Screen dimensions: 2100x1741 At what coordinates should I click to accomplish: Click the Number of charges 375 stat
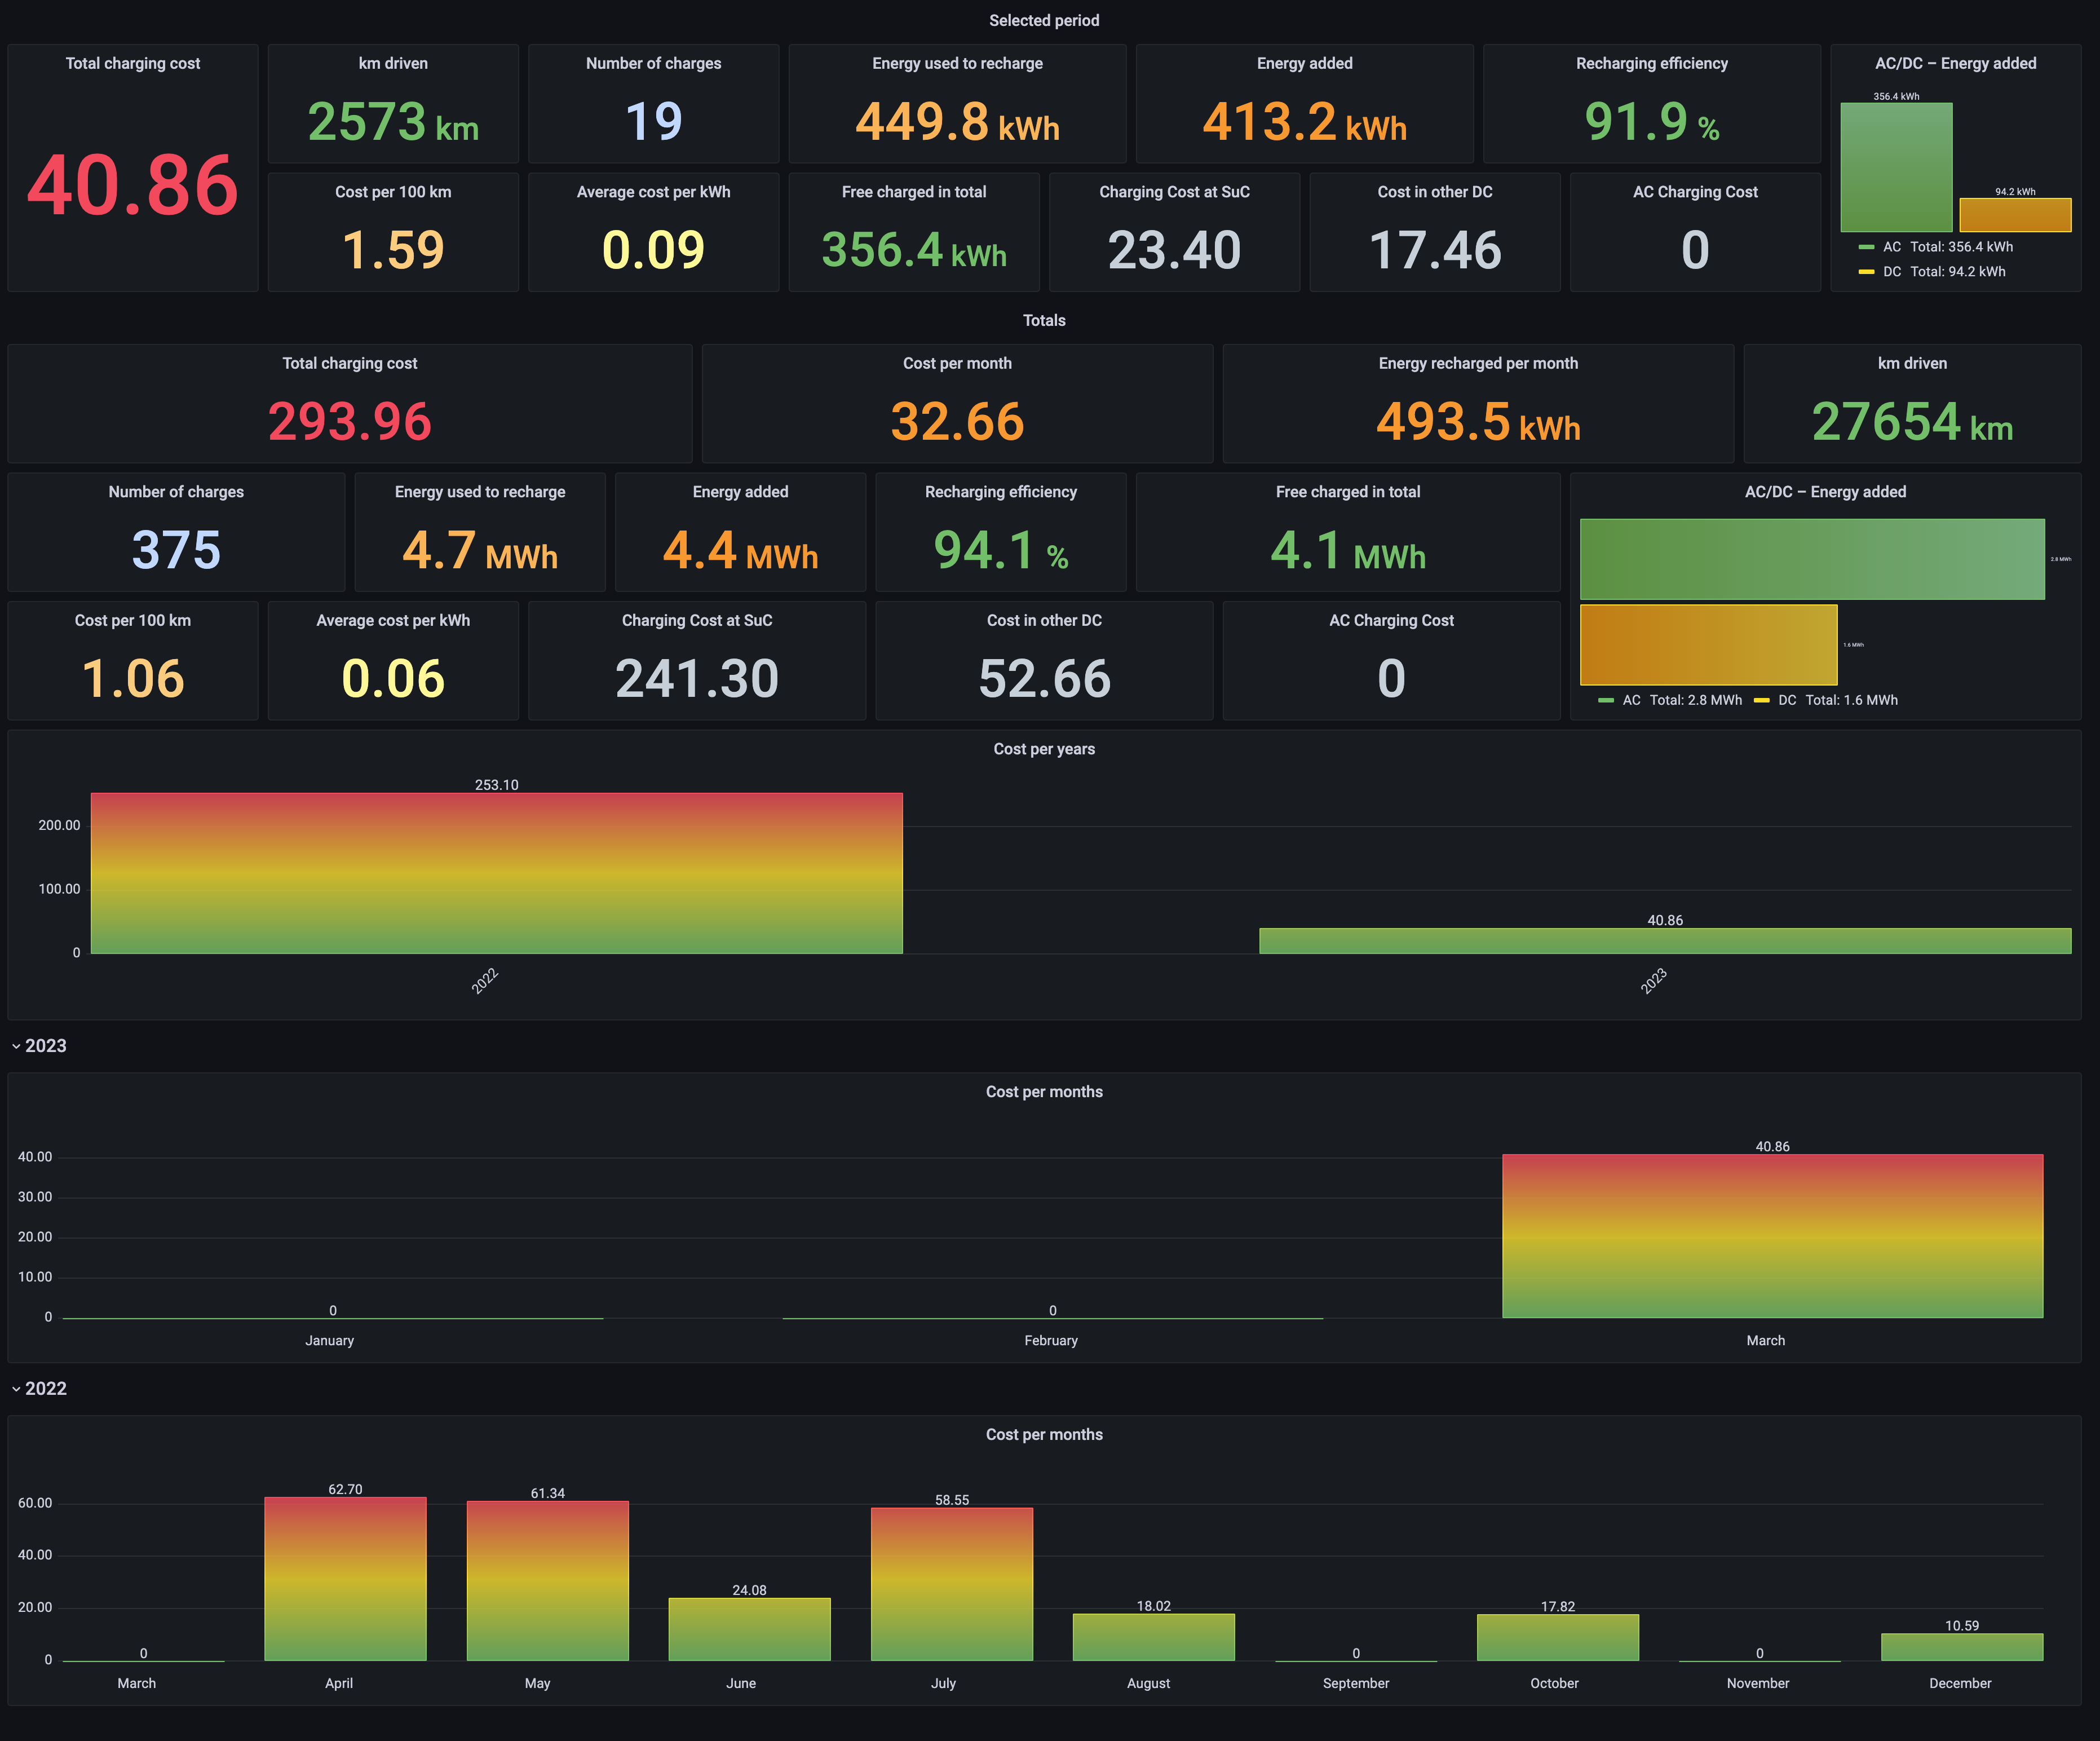coord(176,549)
